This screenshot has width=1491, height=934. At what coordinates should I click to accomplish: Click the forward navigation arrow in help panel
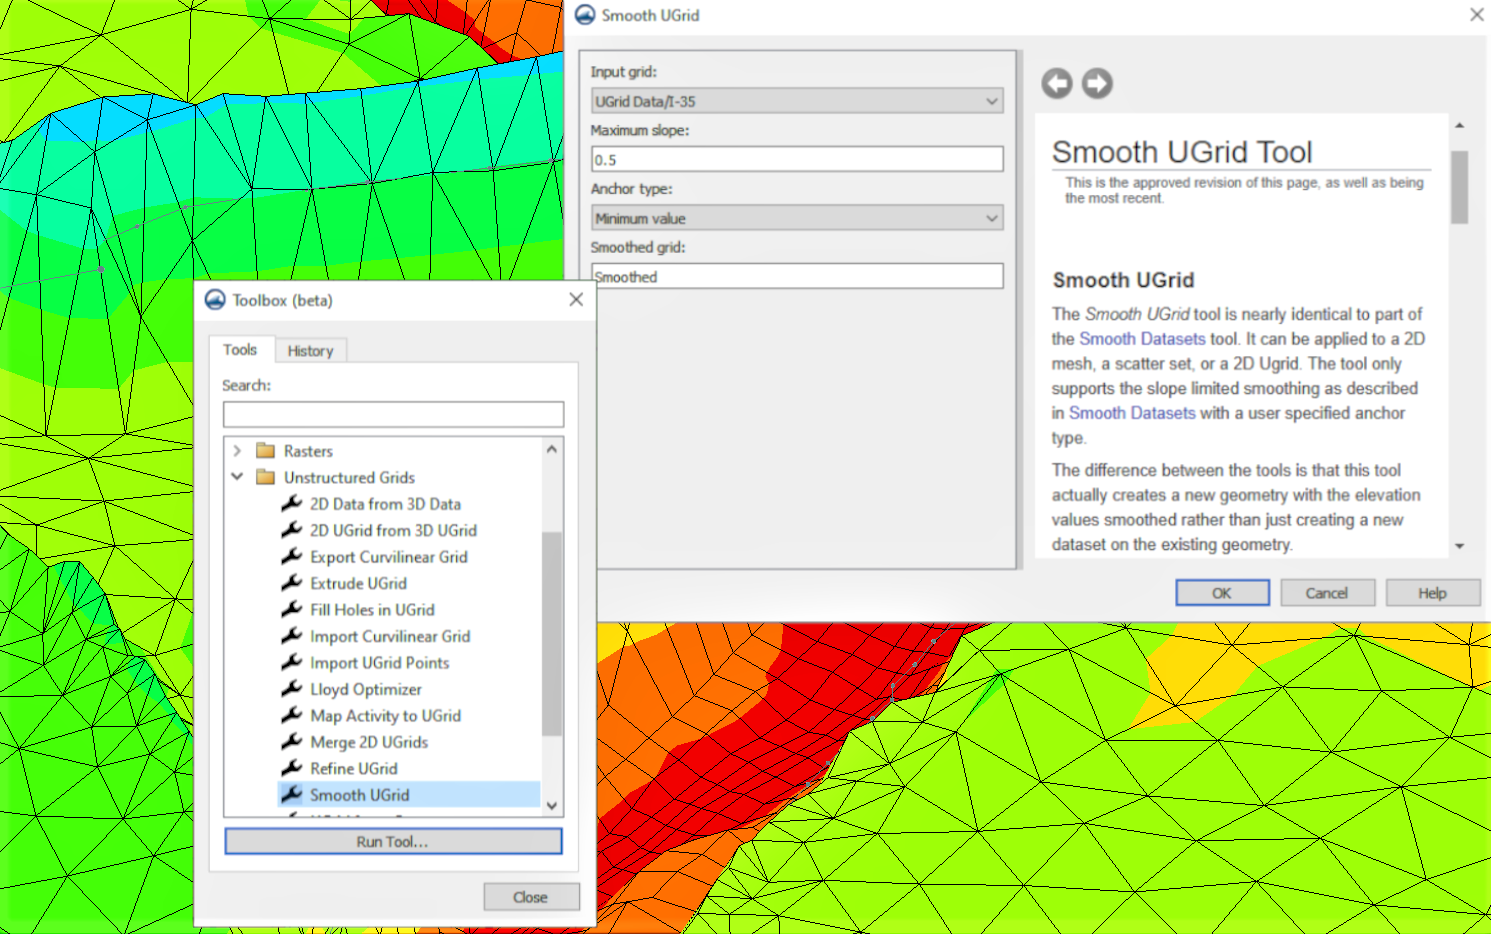click(1097, 84)
